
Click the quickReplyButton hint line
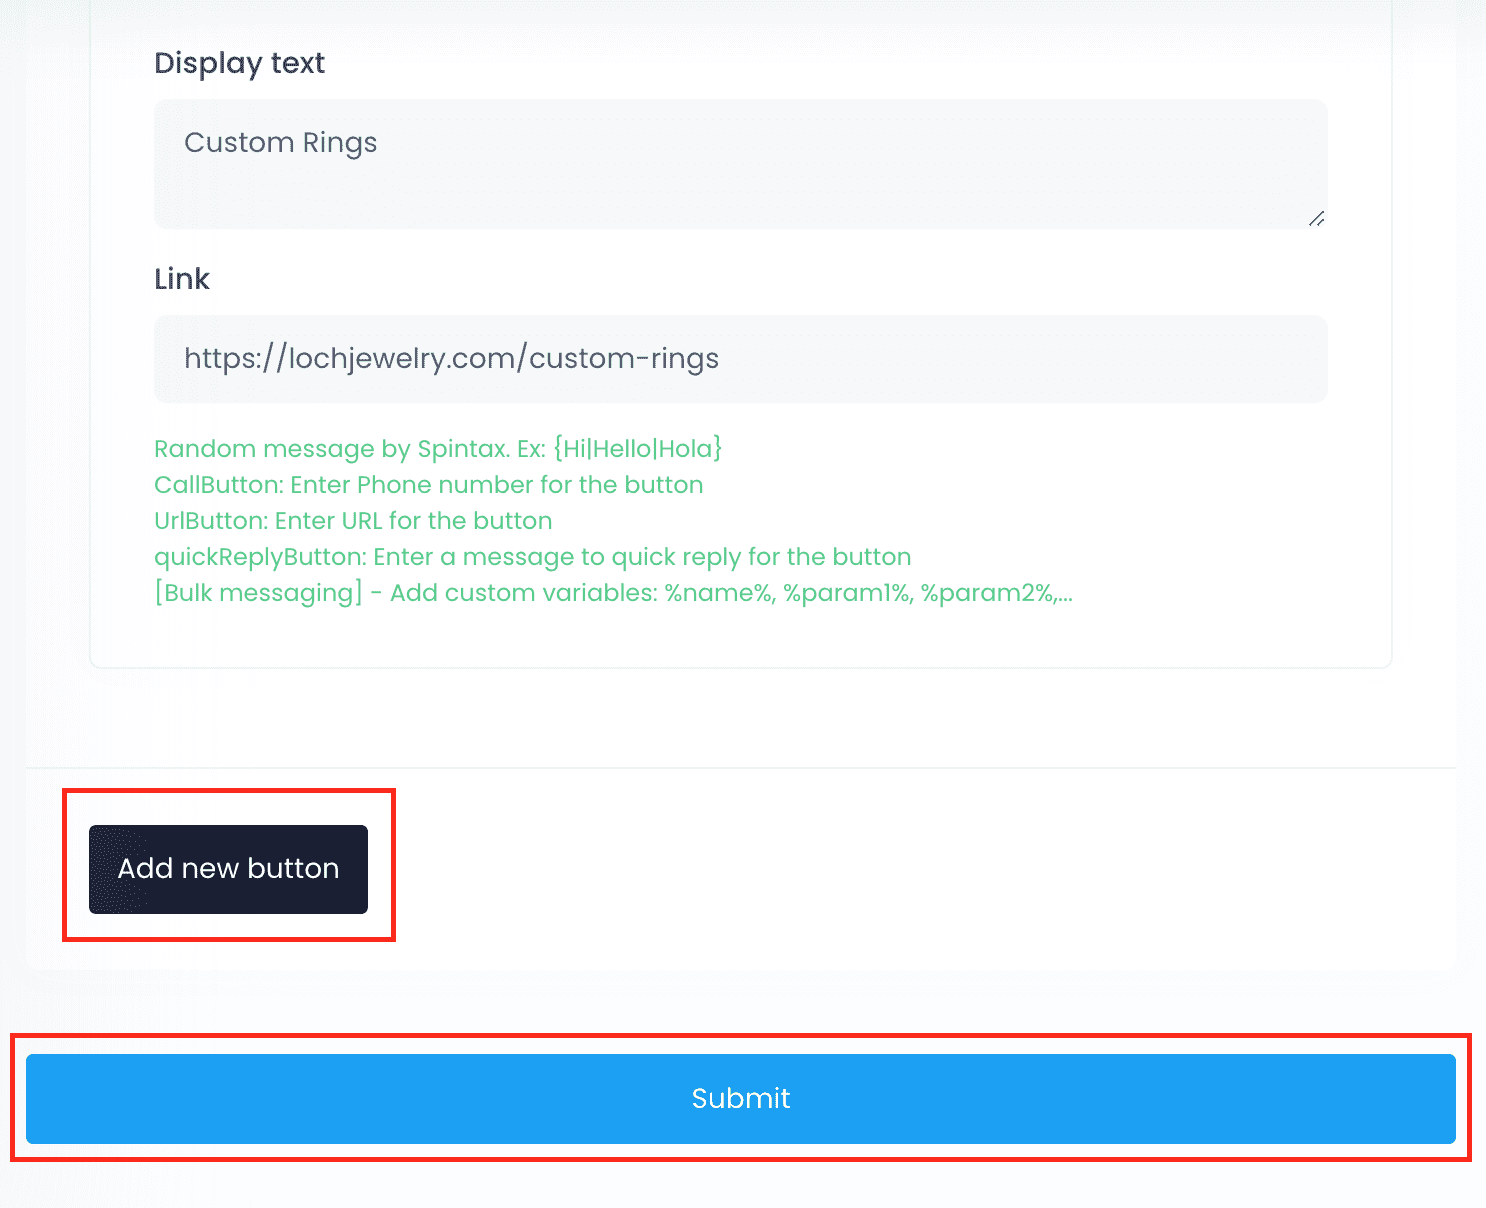(x=532, y=557)
